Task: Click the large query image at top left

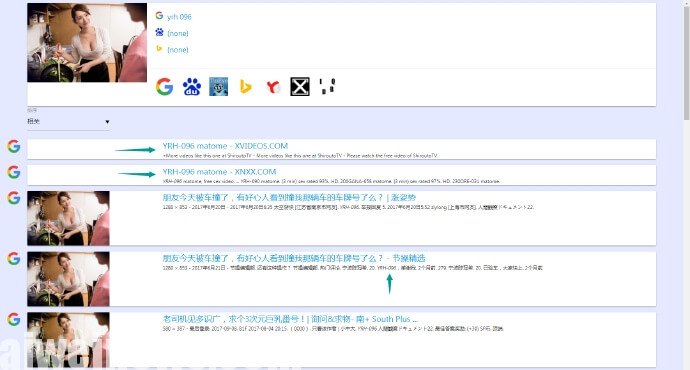Action: (x=87, y=43)
